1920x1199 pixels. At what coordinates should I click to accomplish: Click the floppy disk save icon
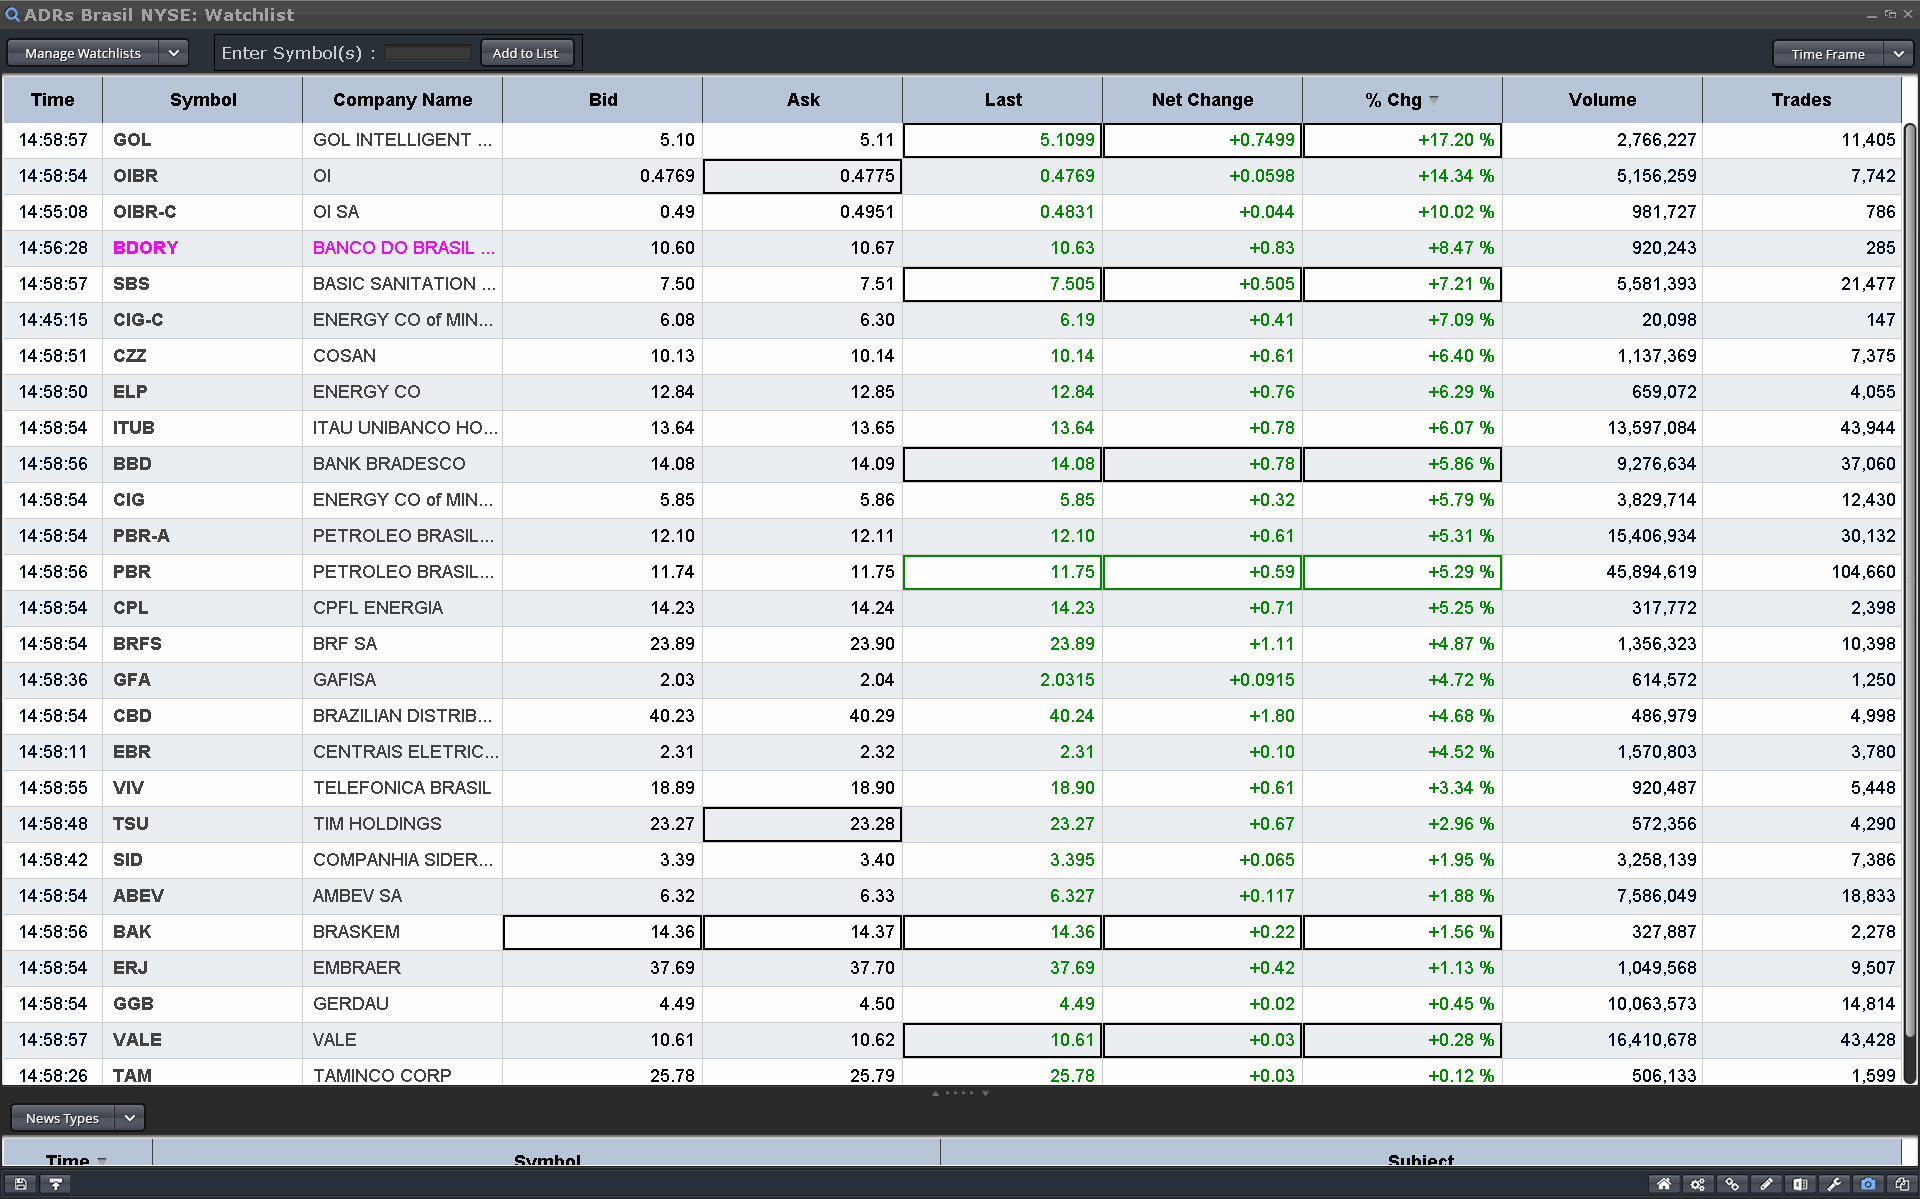point(21,1184)
